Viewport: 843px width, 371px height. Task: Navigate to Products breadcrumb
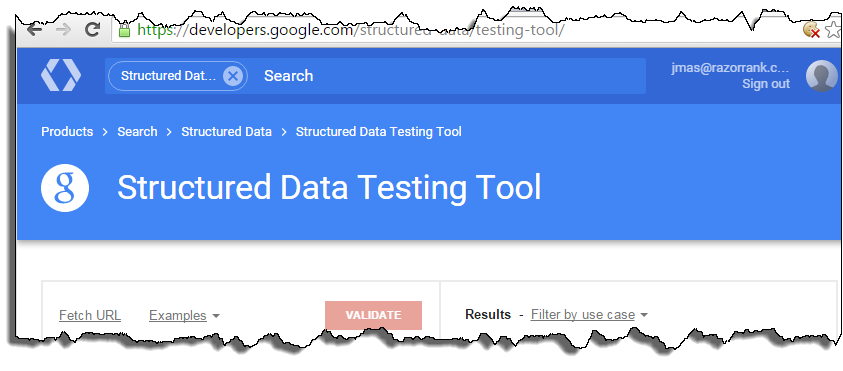67,132
